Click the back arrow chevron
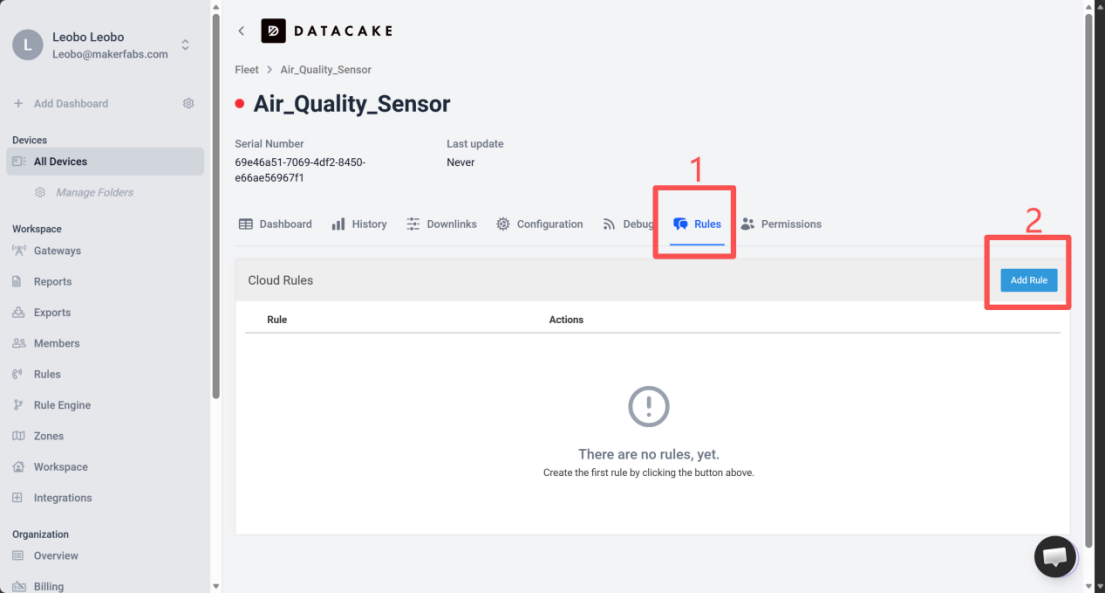1106x593 pixels. click(241, 31)
